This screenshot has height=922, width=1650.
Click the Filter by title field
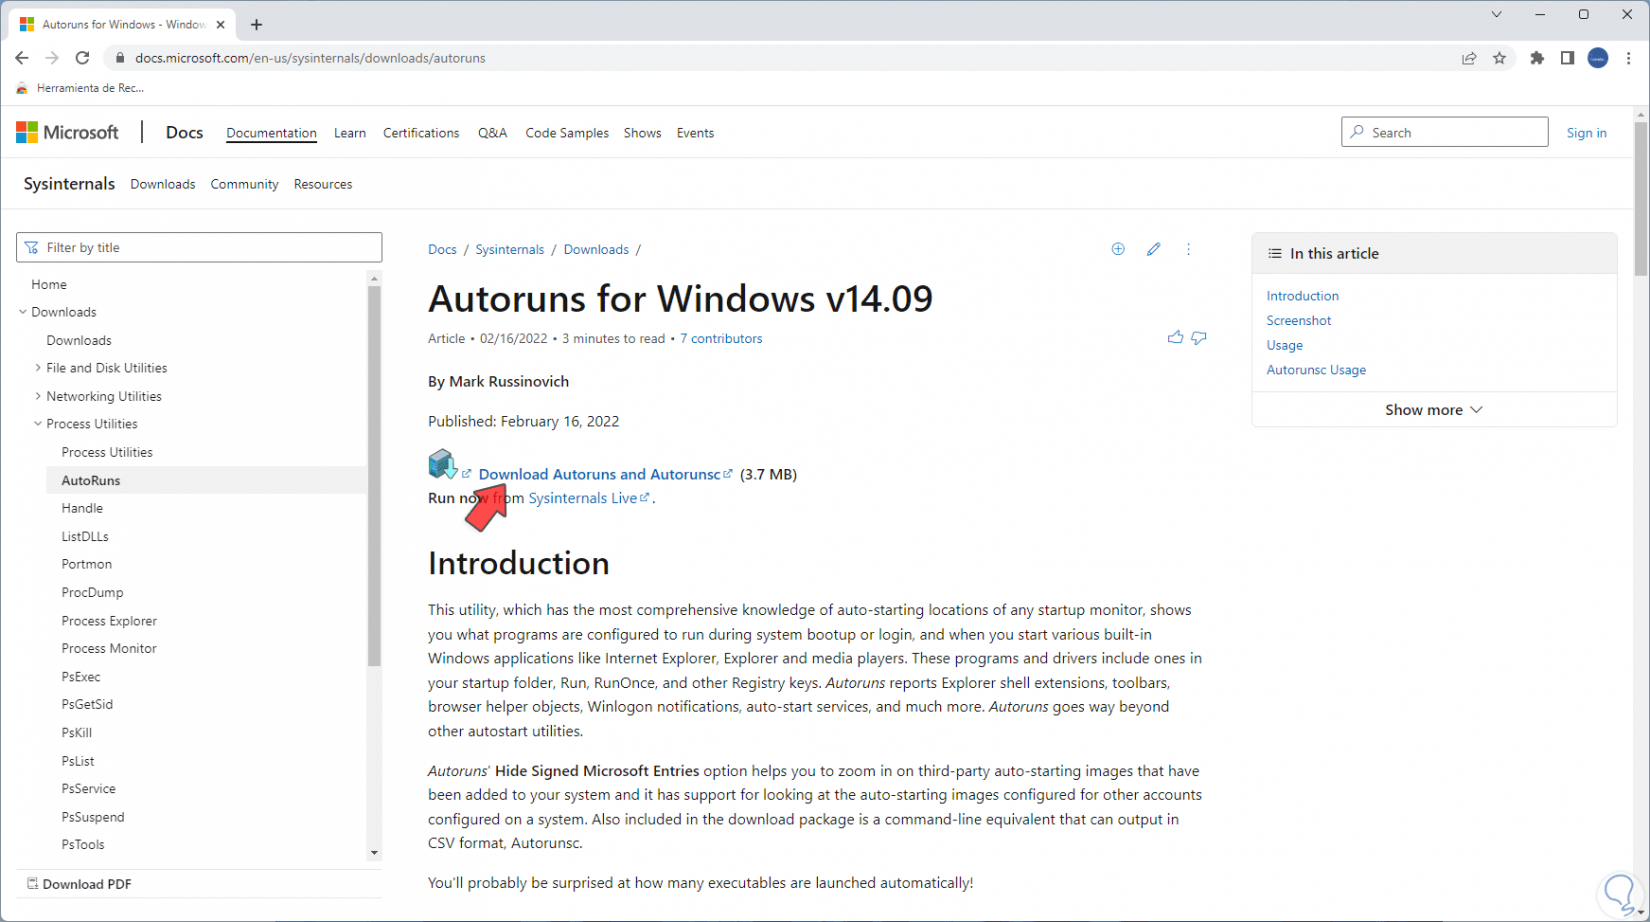point(199,248)
